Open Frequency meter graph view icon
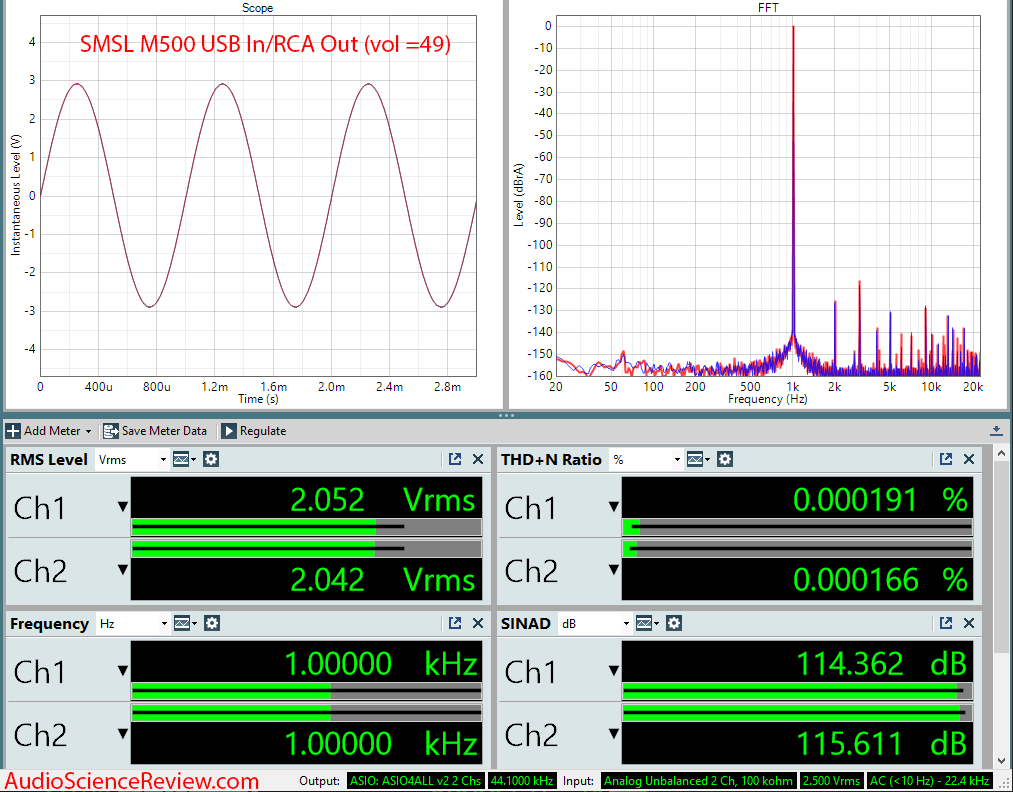This screenshot has width=1013, height=792. click(x=185, y=623)
